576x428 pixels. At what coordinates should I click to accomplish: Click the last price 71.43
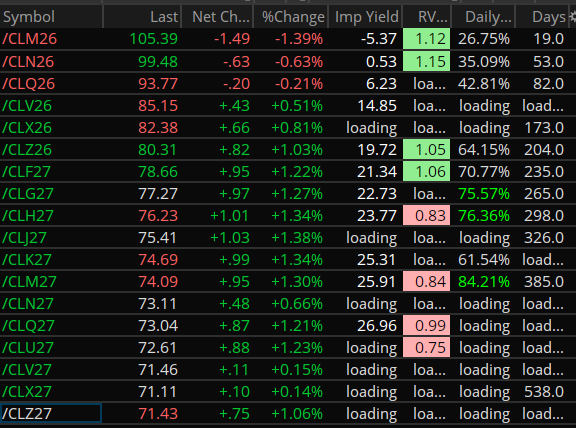pyautogui.click(x=158, y=414)
